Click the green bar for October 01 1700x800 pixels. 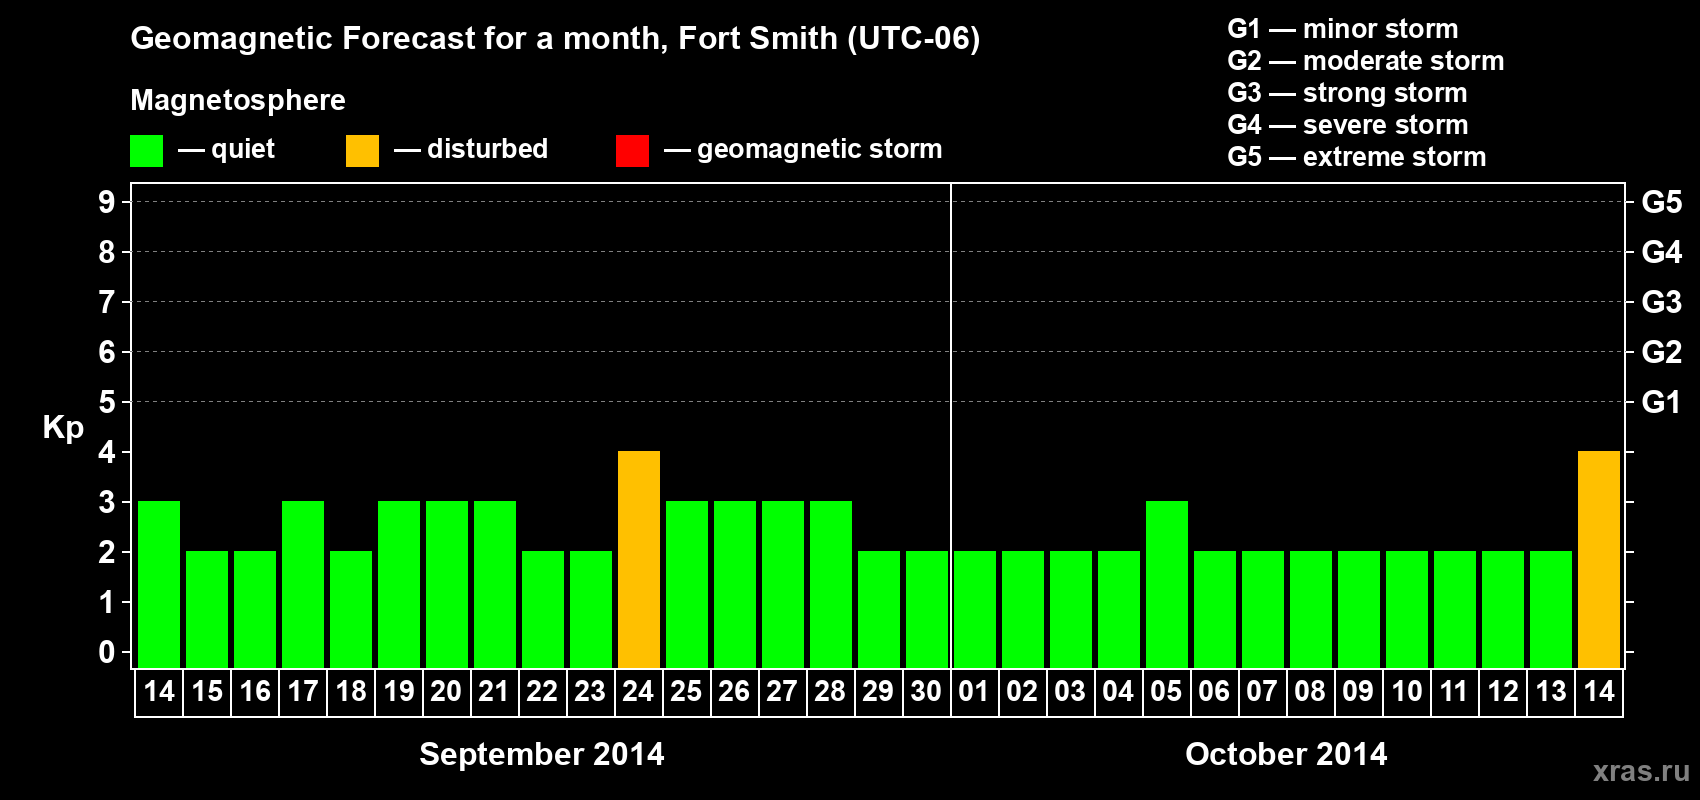(975, 610)
